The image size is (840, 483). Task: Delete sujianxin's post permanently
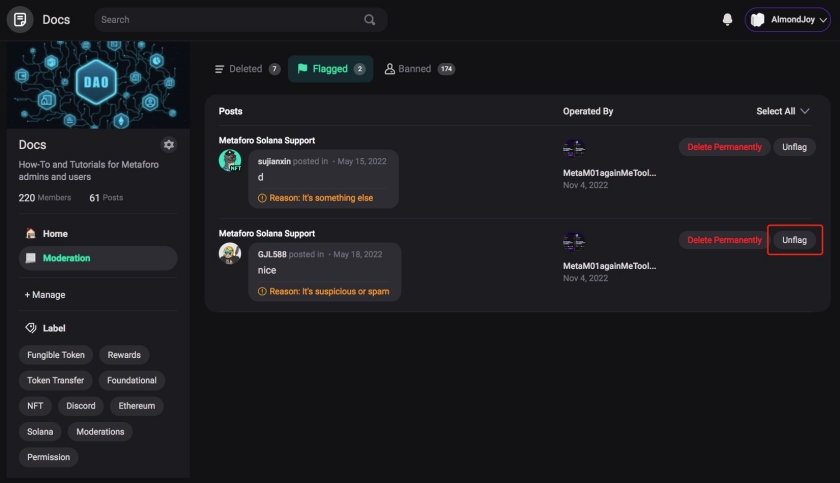click(724, 147)
